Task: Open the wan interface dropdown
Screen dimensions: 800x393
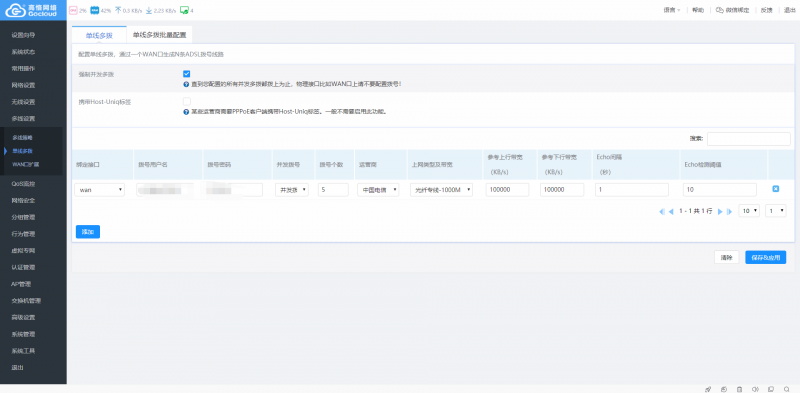Action: [99, 190]
